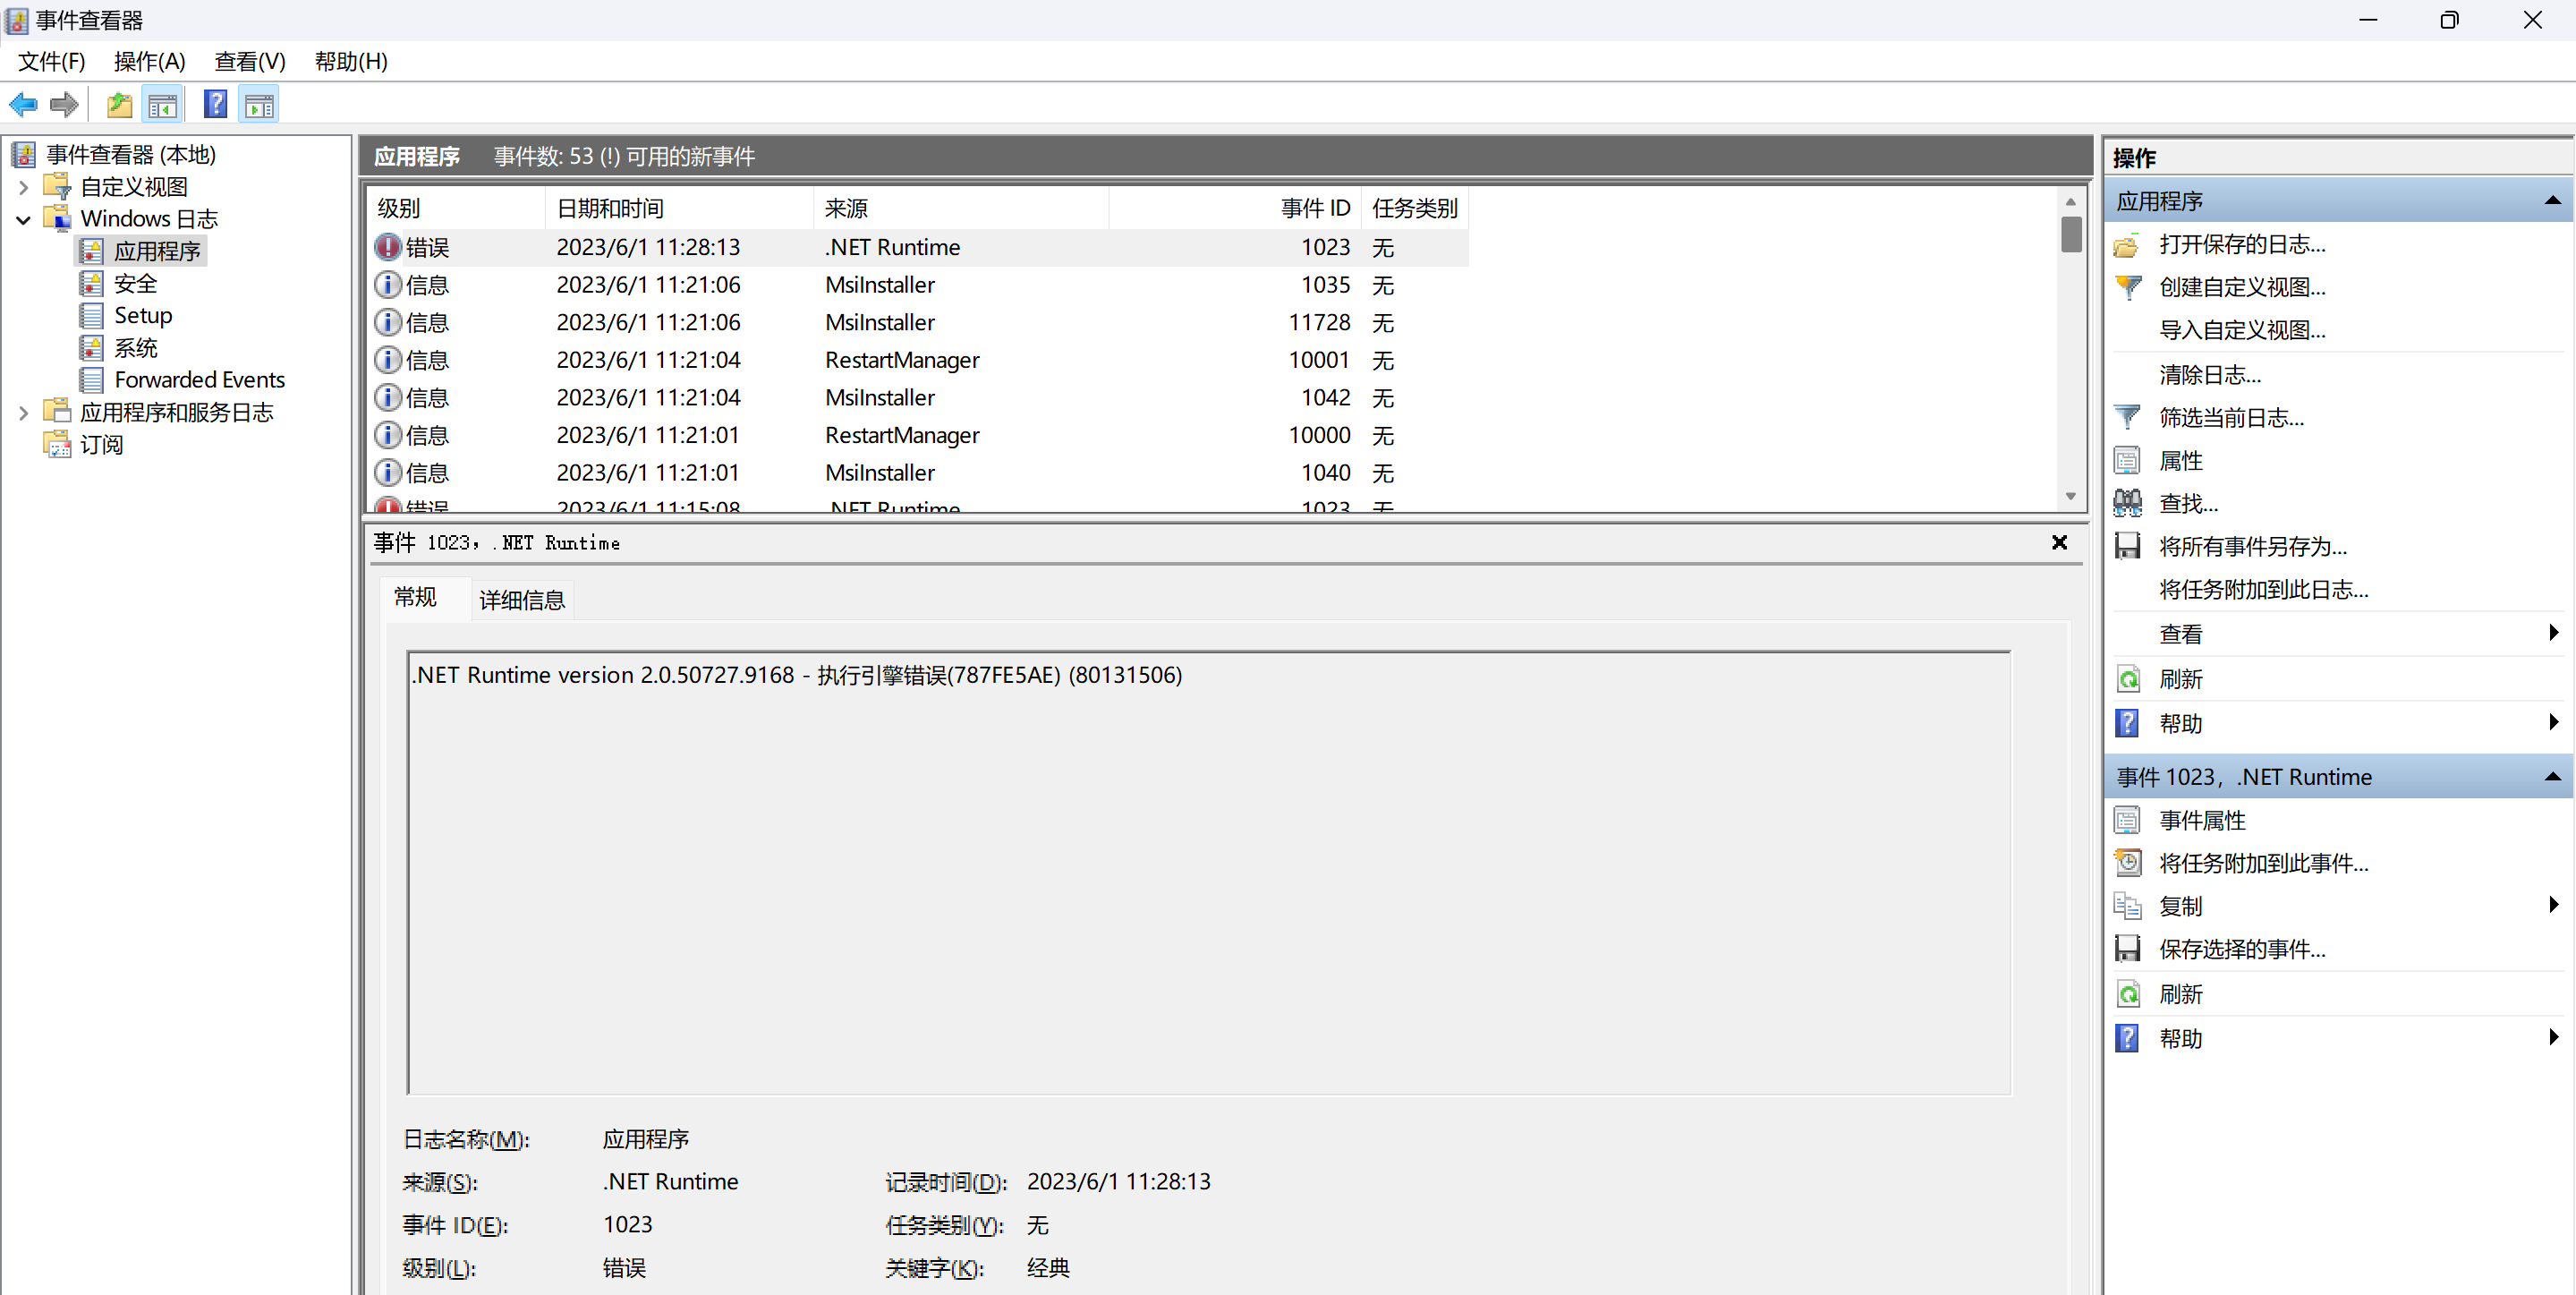Click the back navigation arrow icon
The image size is (2576, 1295).
pyautogui.click(x=23, y=109)
